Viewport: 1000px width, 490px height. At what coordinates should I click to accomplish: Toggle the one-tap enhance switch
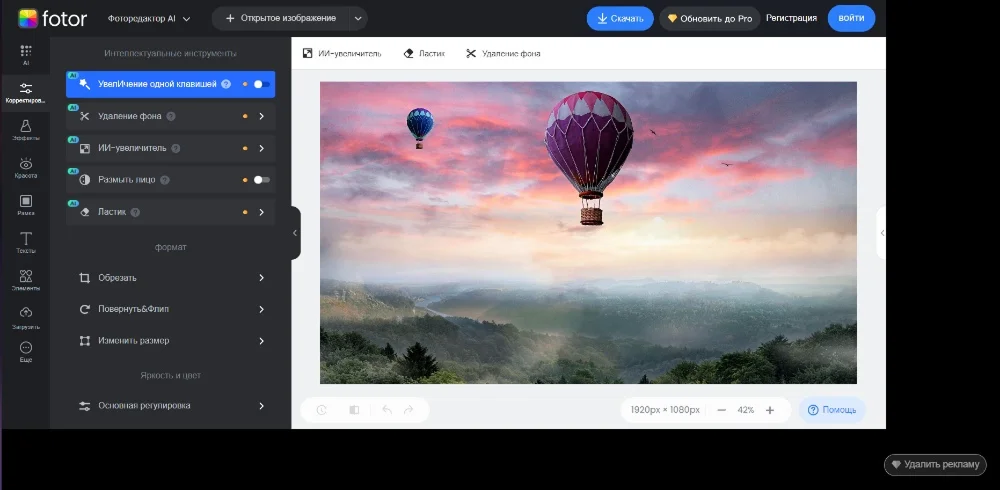[x=260, y=85]
